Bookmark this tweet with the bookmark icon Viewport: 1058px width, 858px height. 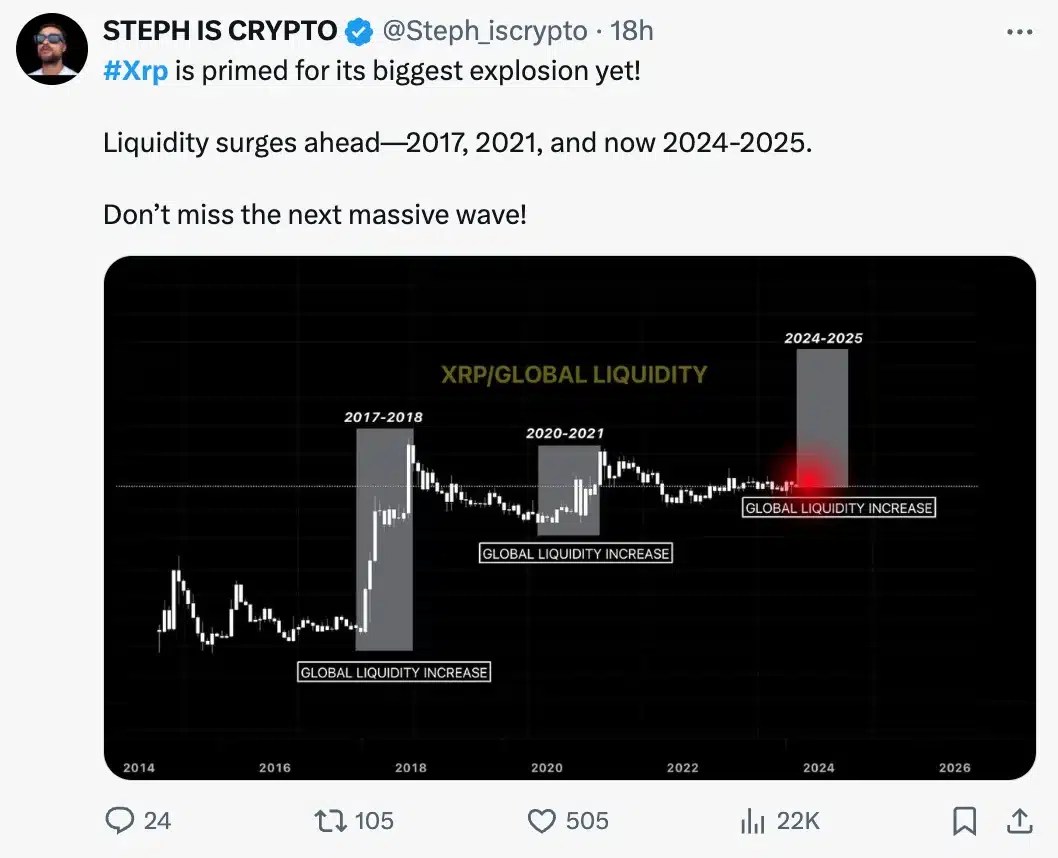pyautogui.click(x=965, y=820)
